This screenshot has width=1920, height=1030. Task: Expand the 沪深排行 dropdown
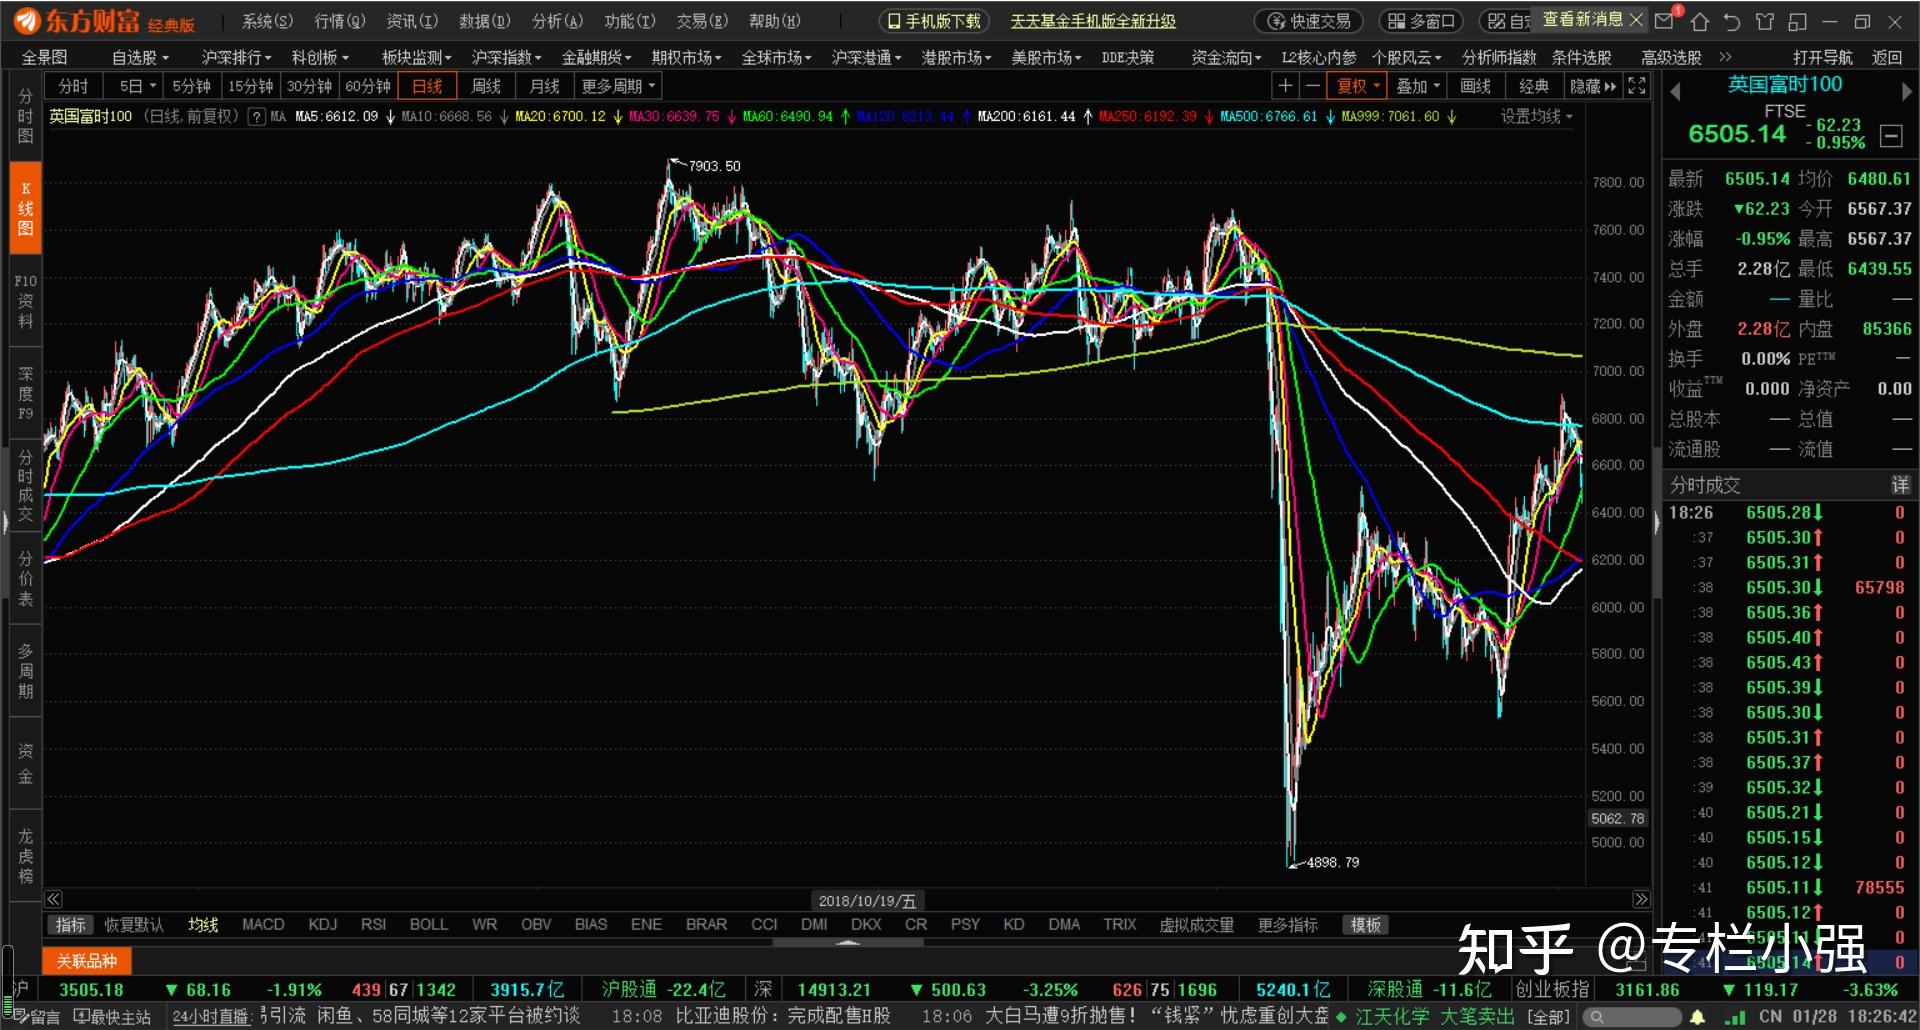pos(237,57)
